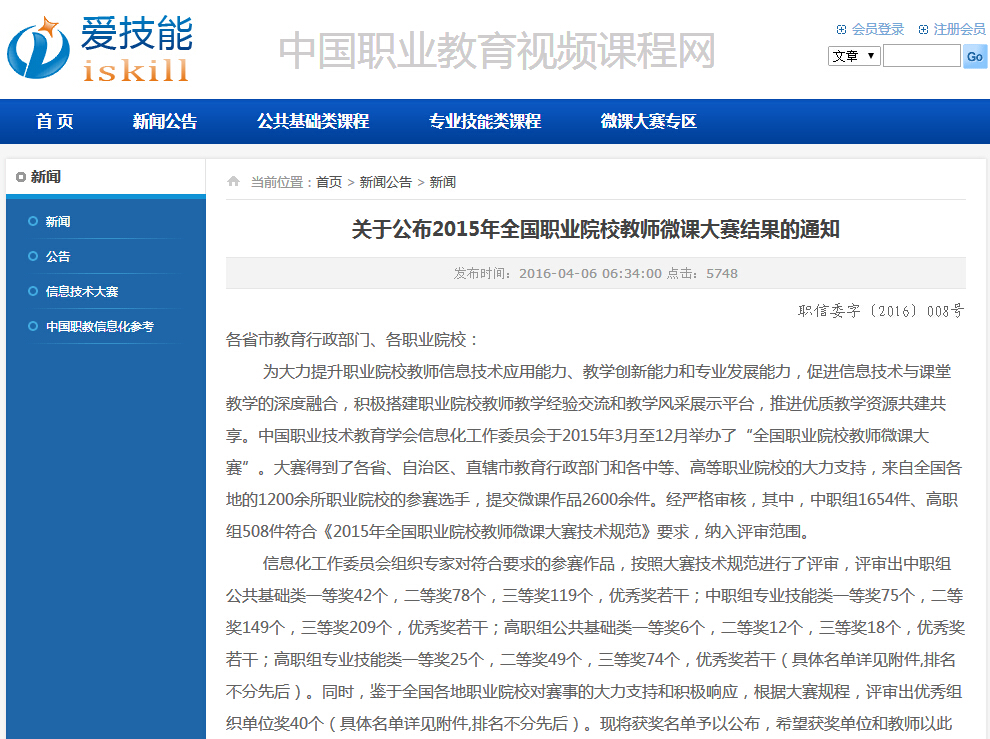990x739 pixels.
Task: Go to the 首页 navigation tab
Action: pyautogui.click(x=55, y=122)
